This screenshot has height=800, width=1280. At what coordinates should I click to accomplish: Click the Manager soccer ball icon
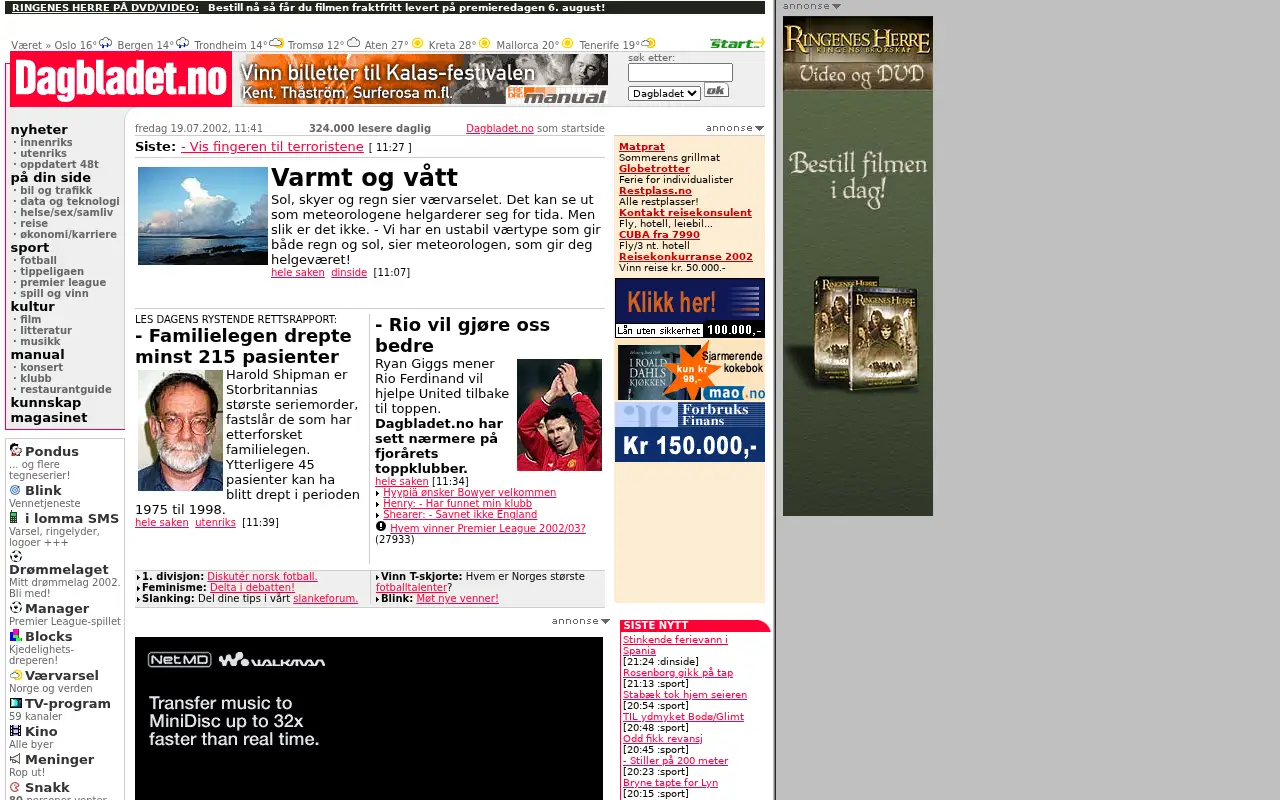click(15, 607)
